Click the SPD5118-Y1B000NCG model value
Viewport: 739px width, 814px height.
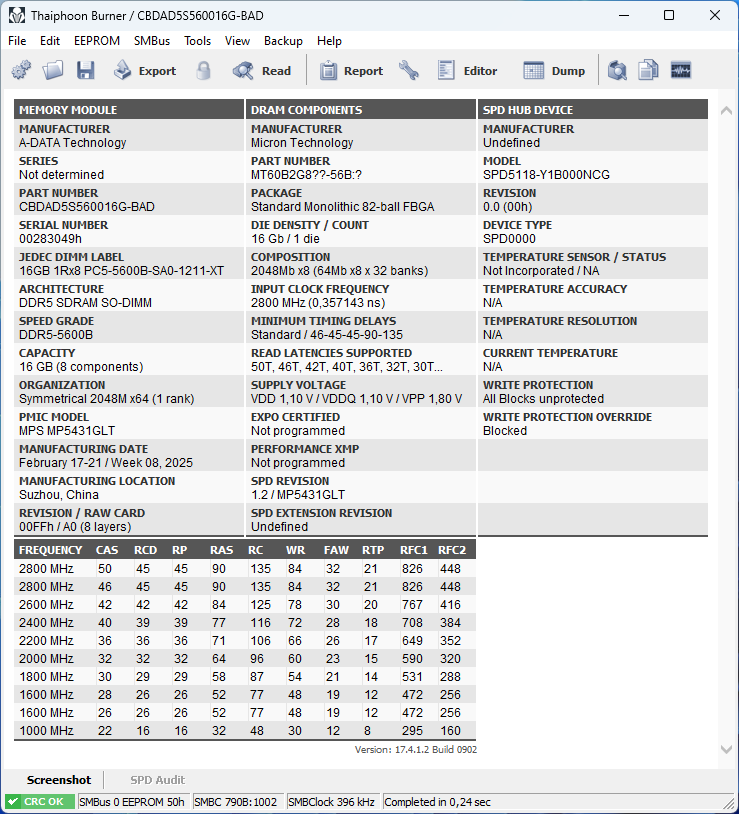(x=546, y=175)
